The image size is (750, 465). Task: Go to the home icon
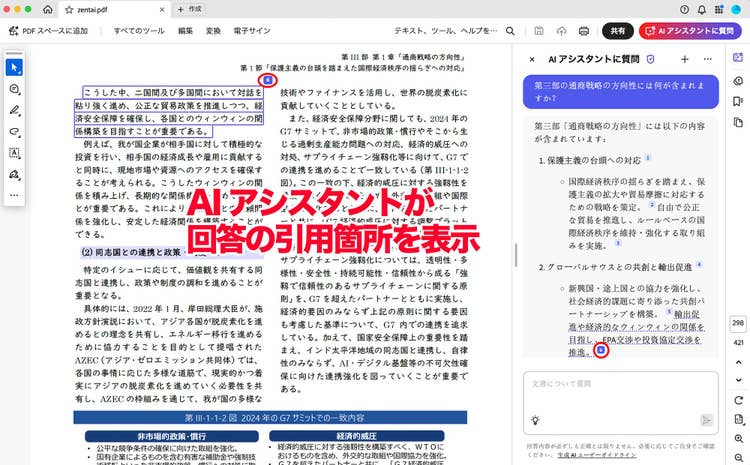point(48,9)
